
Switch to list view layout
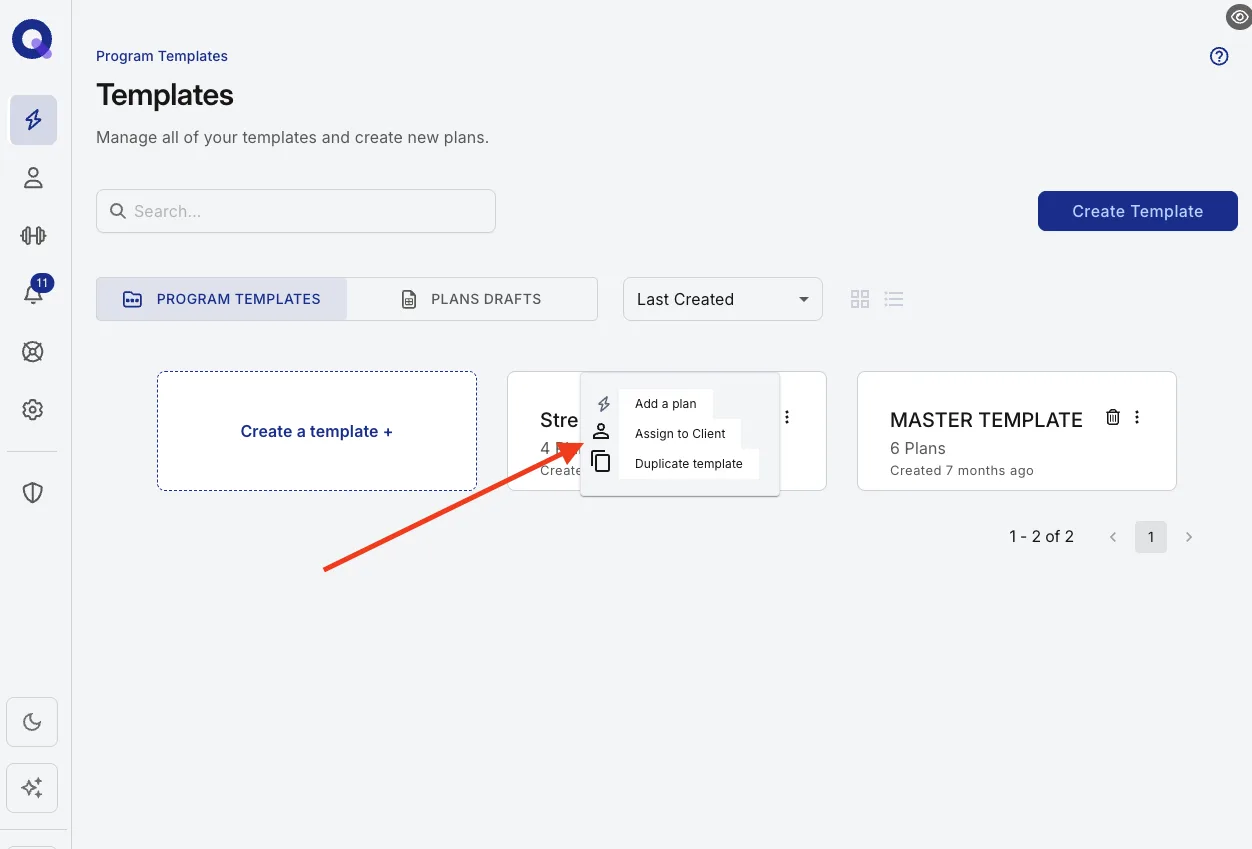[x=894, y=299]
